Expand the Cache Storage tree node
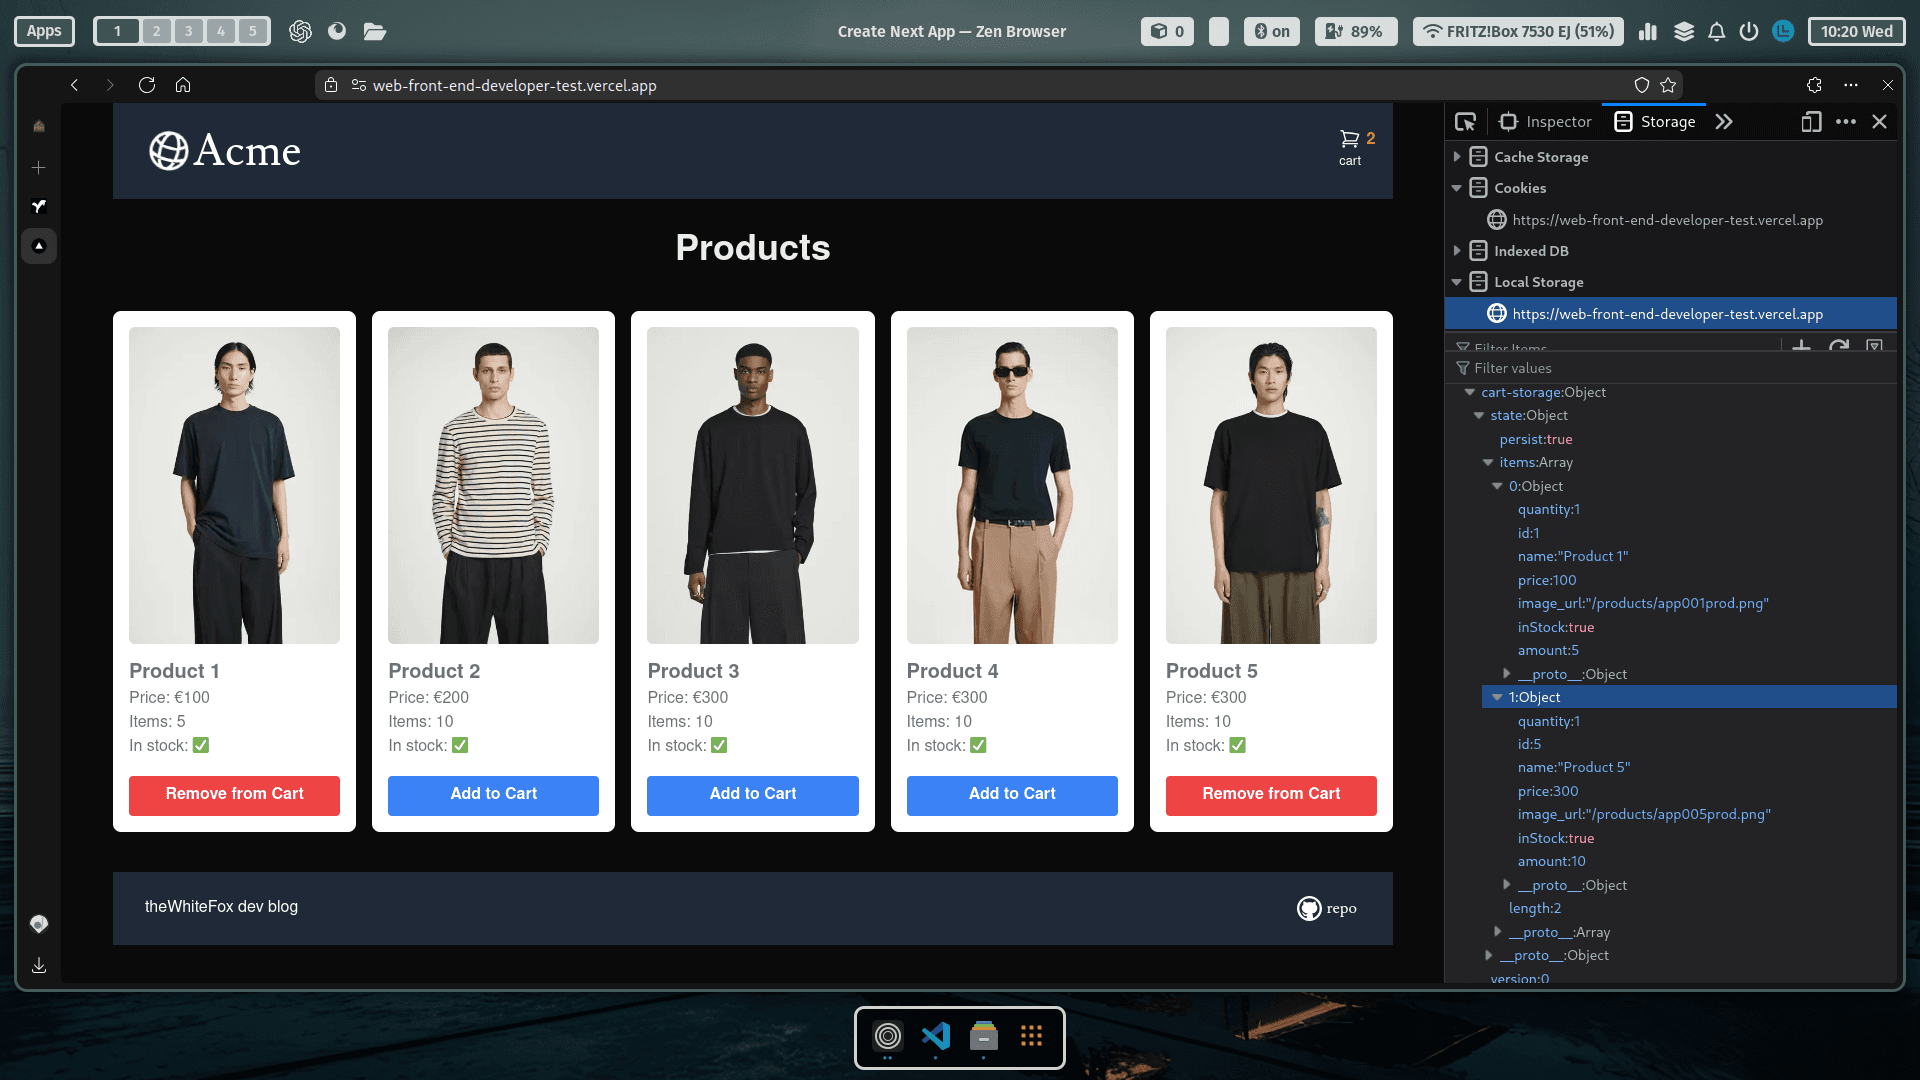Image resolution: width=1920 pixels, height=1080 pixels. 1457,157
